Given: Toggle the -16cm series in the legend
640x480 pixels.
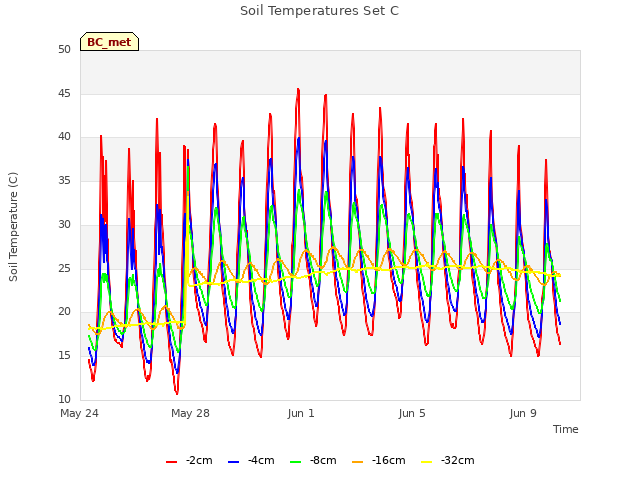Looking at the screenshot, I should pyautogui.click(x=379, y=460).
